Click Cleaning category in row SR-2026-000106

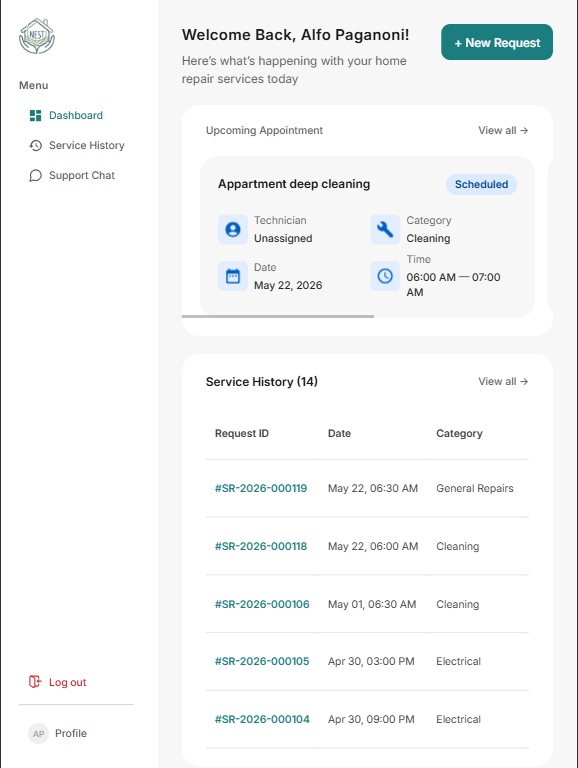pos(458,604)
